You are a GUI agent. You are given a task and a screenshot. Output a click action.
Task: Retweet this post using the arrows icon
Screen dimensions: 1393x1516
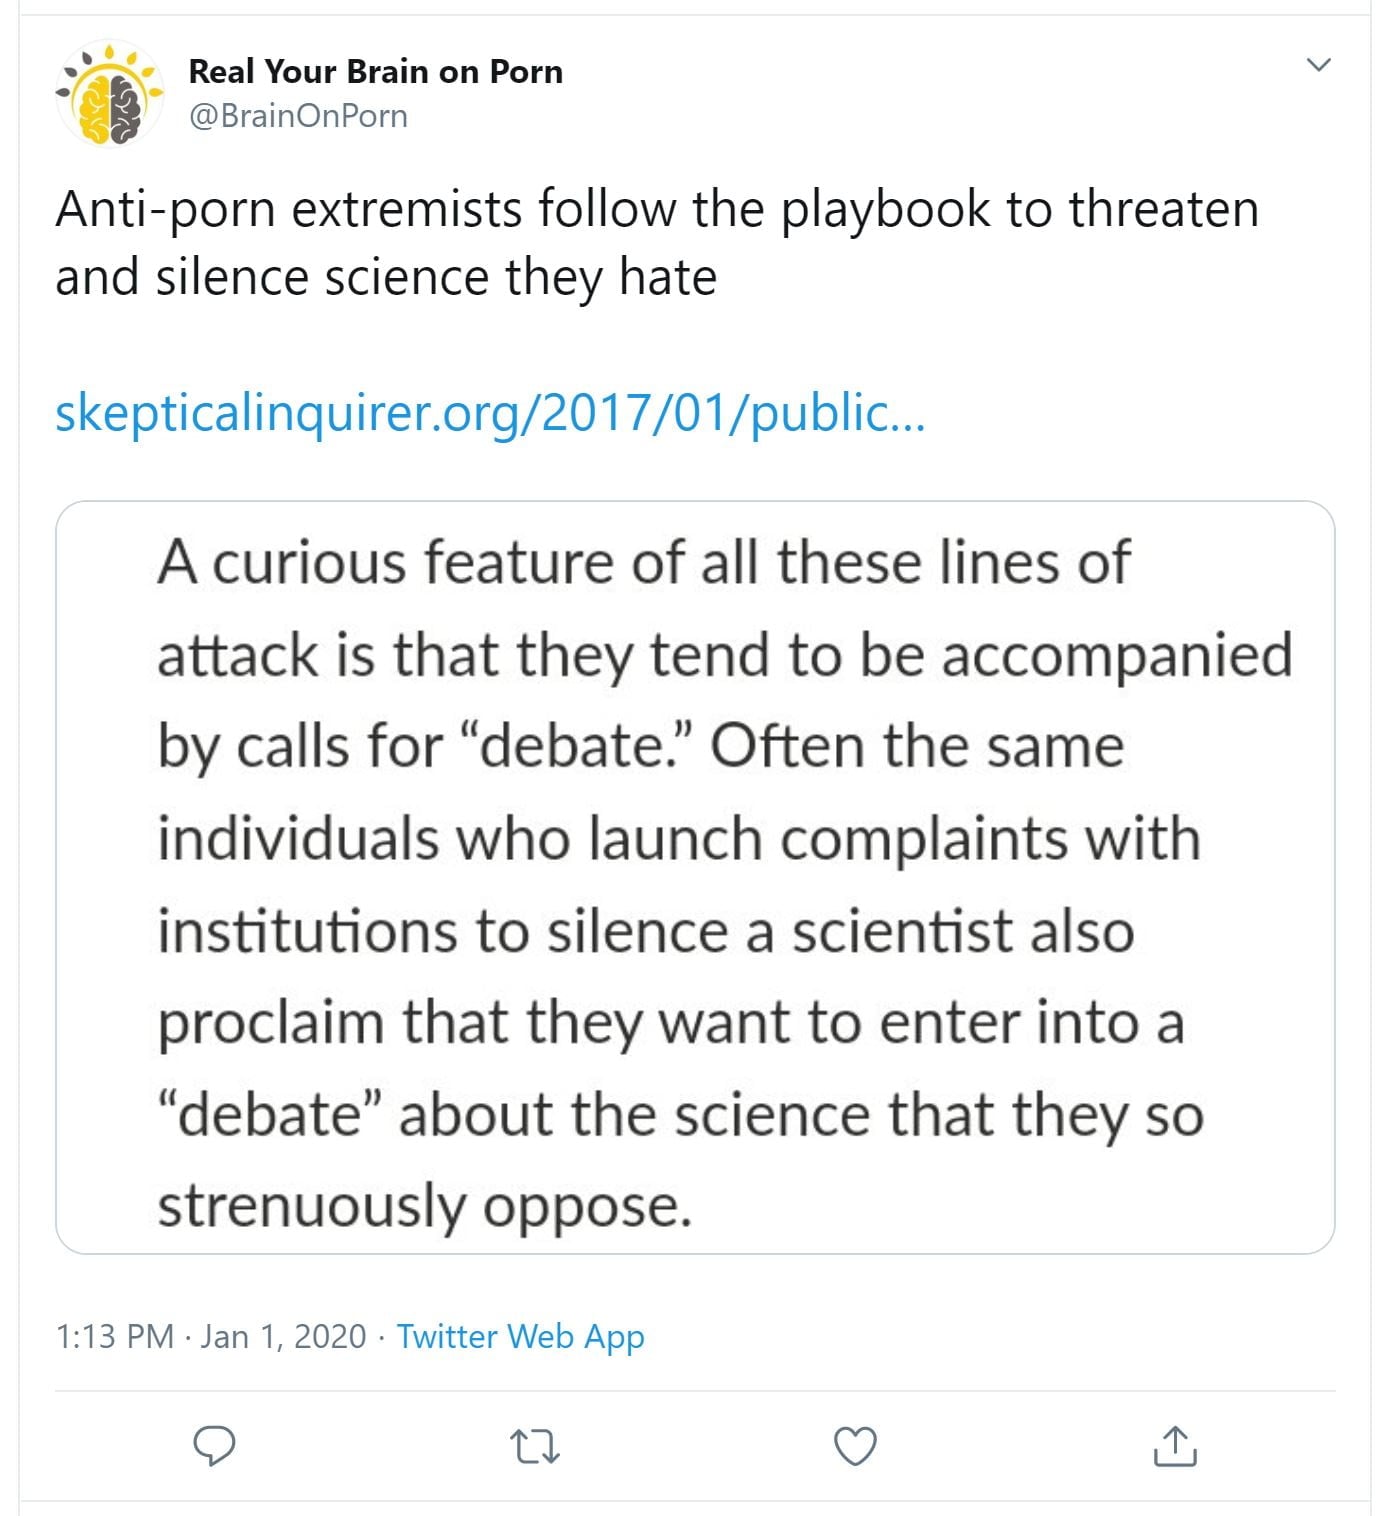[534, 1446]
